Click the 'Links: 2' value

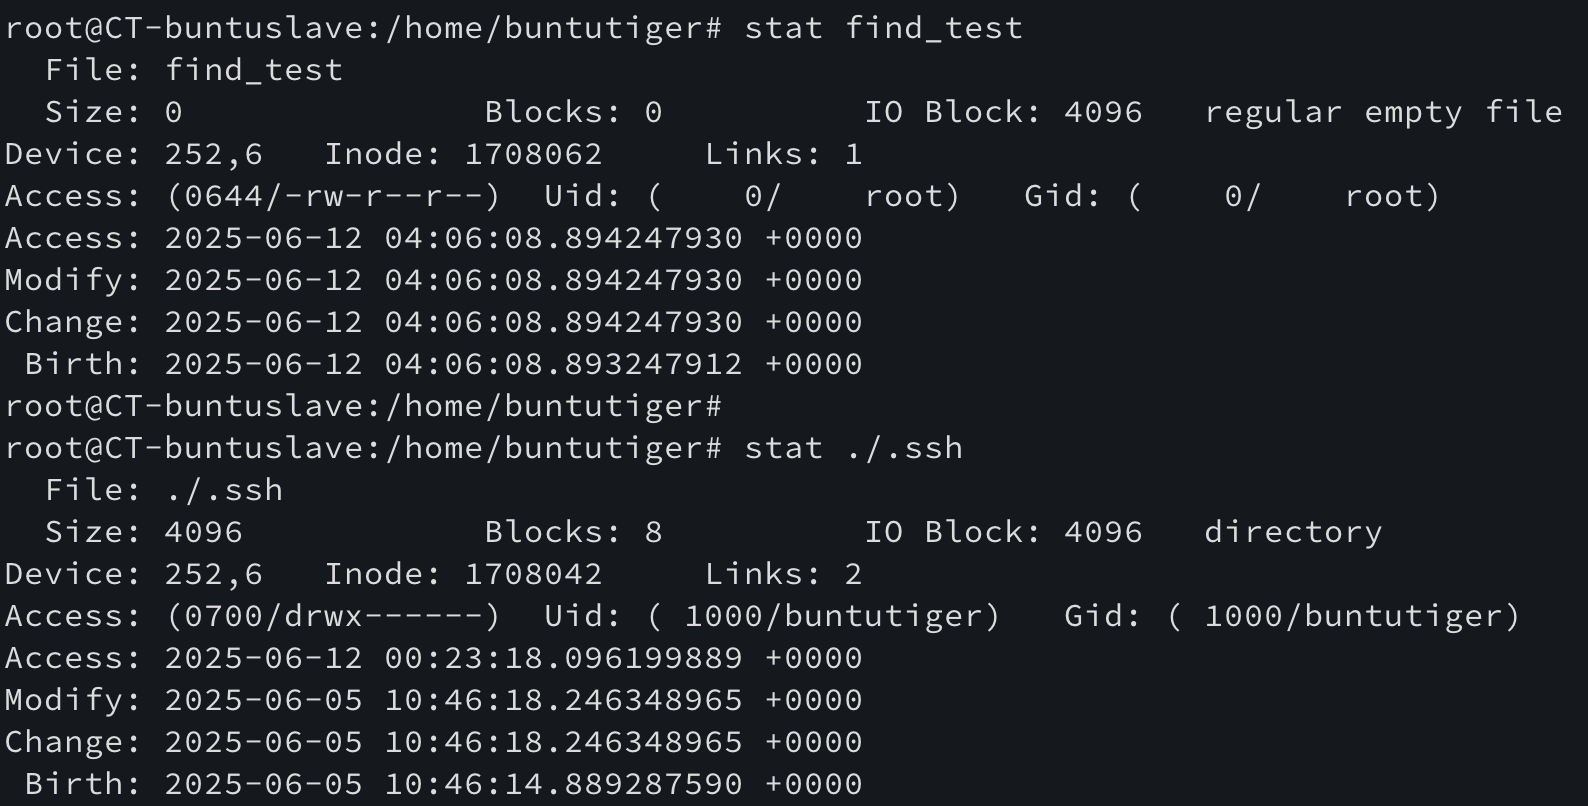click(x=852, y=574)
